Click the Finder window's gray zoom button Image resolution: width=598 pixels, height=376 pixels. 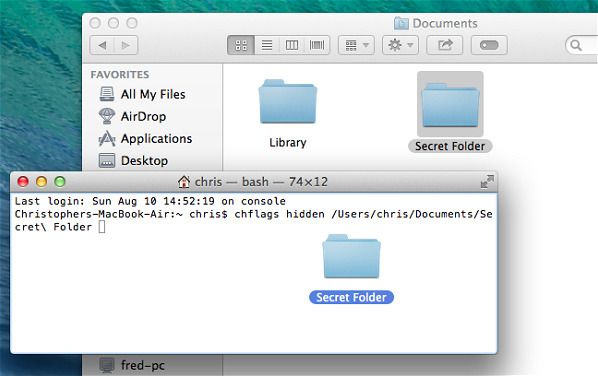pos(132,23)
